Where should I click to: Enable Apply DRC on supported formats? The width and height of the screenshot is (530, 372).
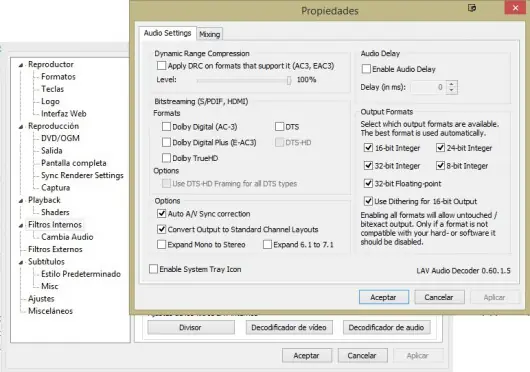point(162,66)
